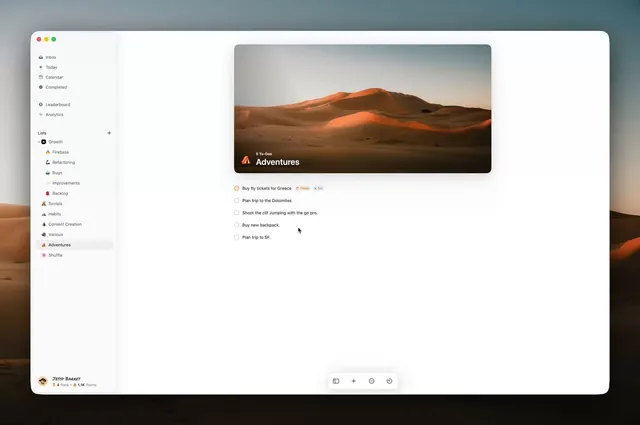Open the Leaderboard page
Screen dimensions: 640x425
54,105
